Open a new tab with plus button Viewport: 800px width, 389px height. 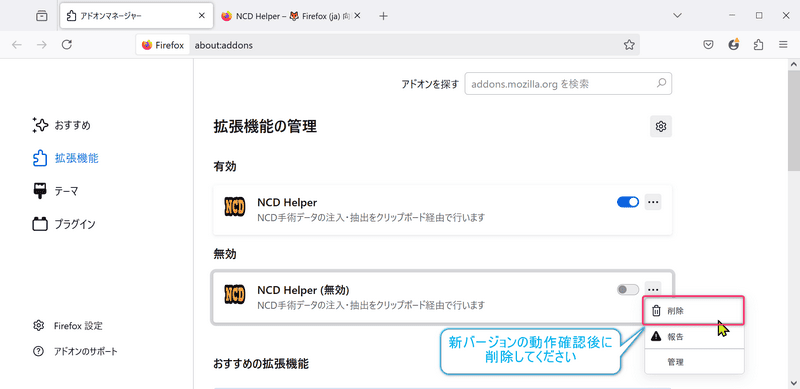click(x=384, y=16)
